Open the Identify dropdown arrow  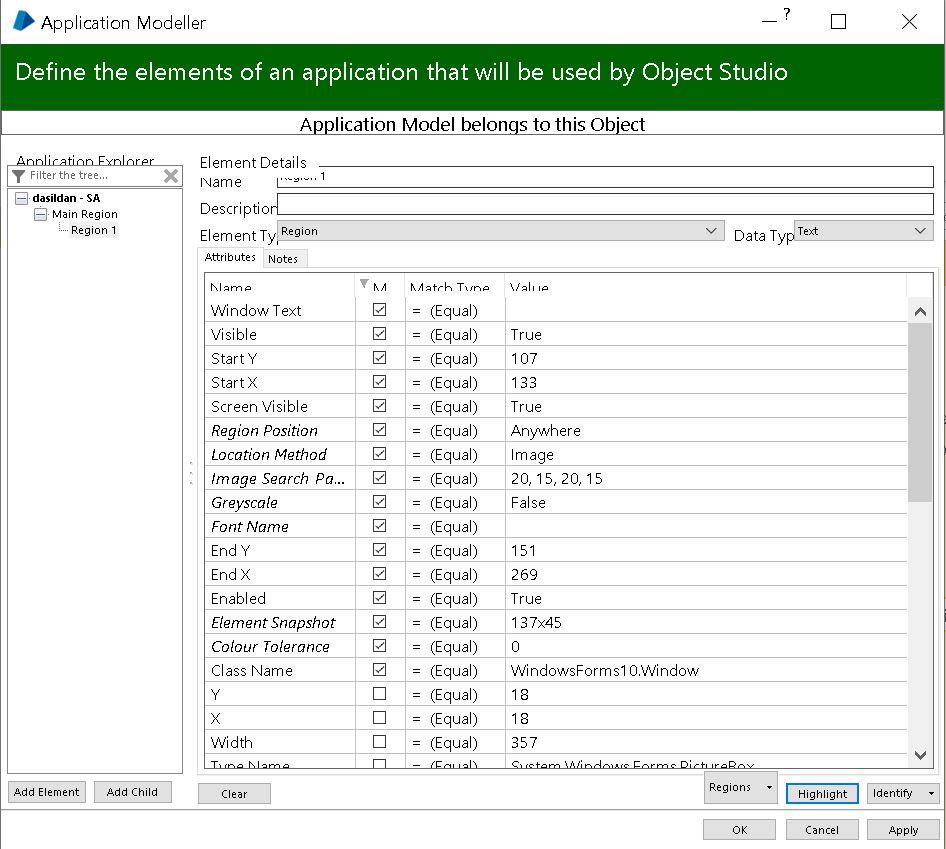pos(932,794)
